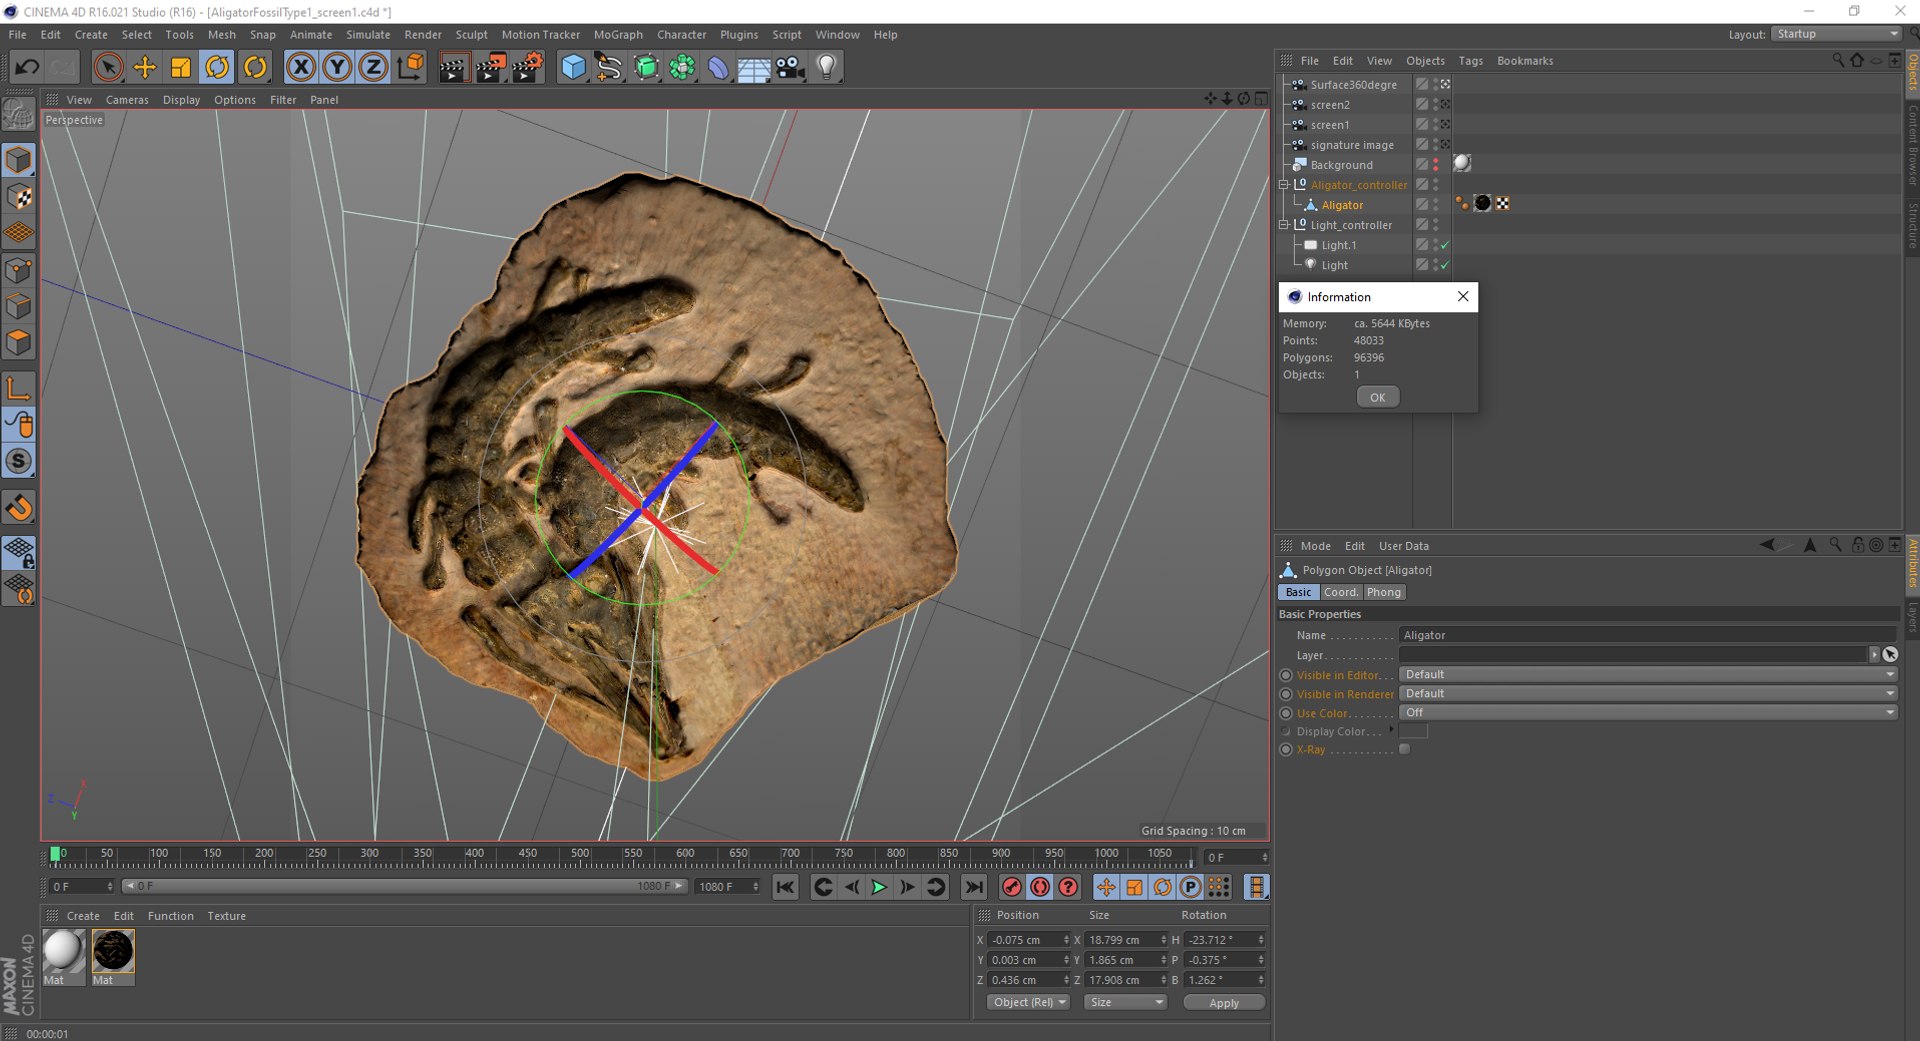Toggle Background object visibility dots
The width and height of the screenshot is (1920, 1041).
pos(1436,165)
